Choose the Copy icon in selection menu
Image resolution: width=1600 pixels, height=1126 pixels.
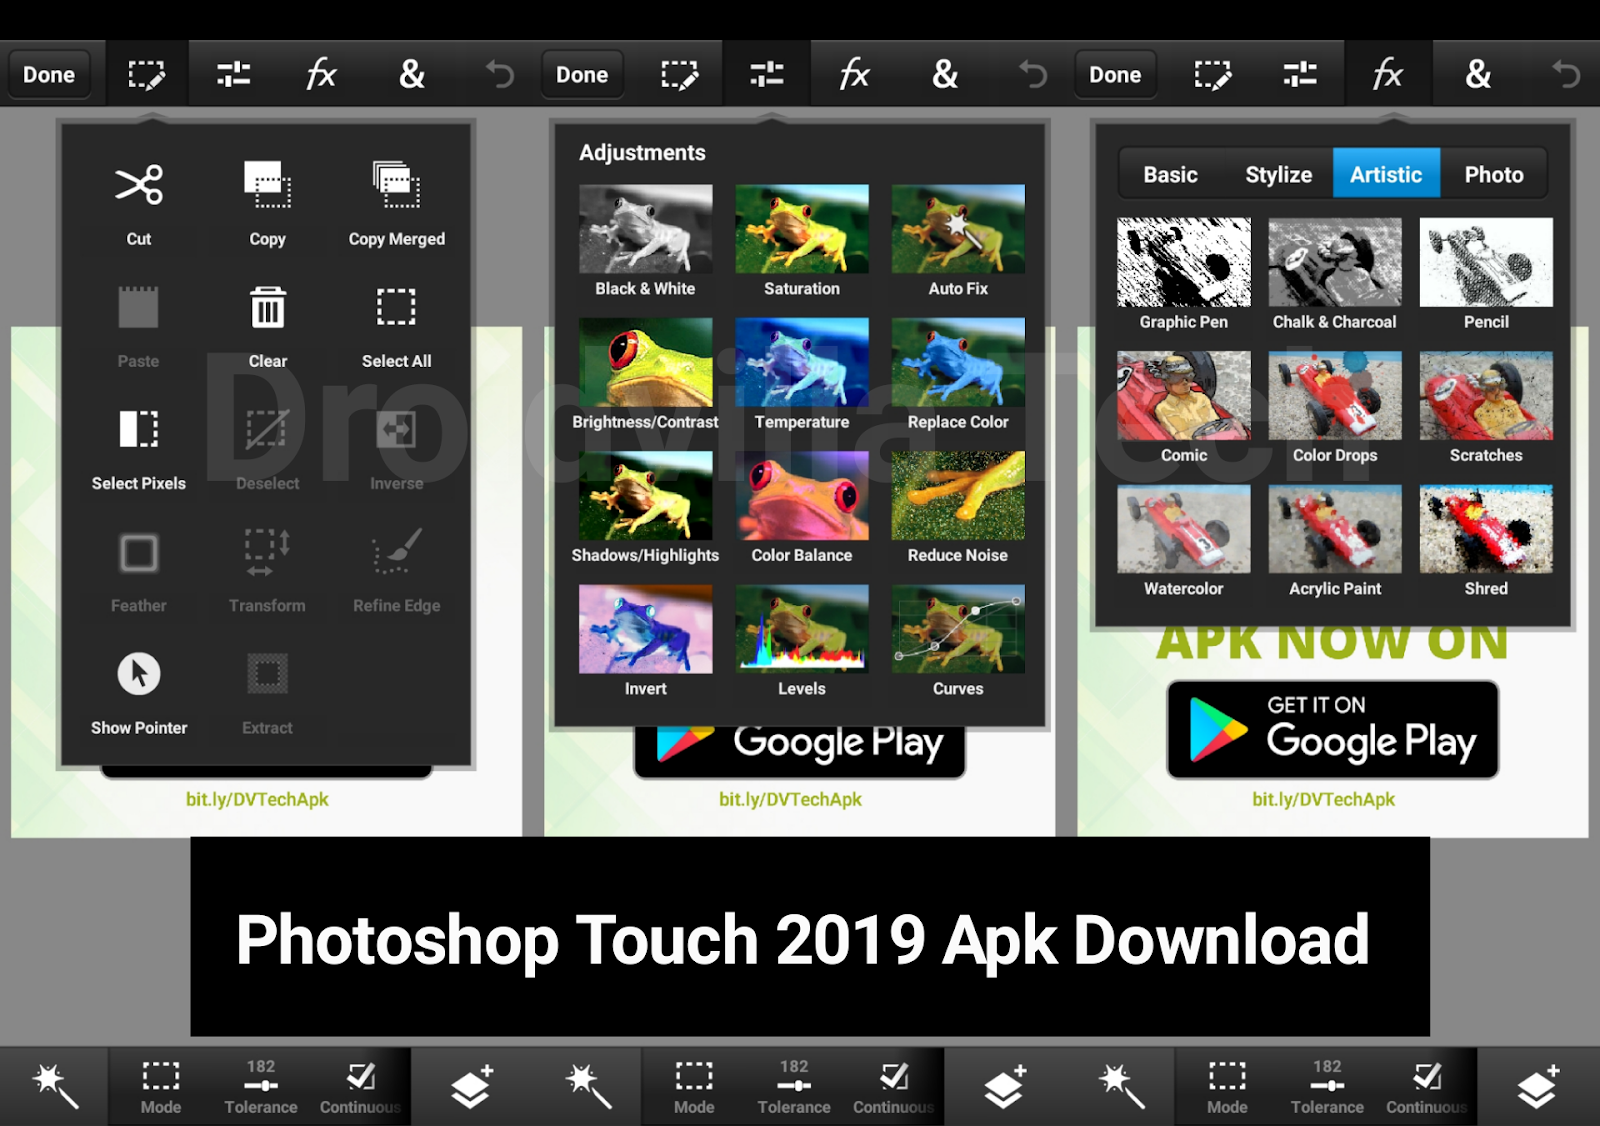pyautogui.click(x=267, y=185)
